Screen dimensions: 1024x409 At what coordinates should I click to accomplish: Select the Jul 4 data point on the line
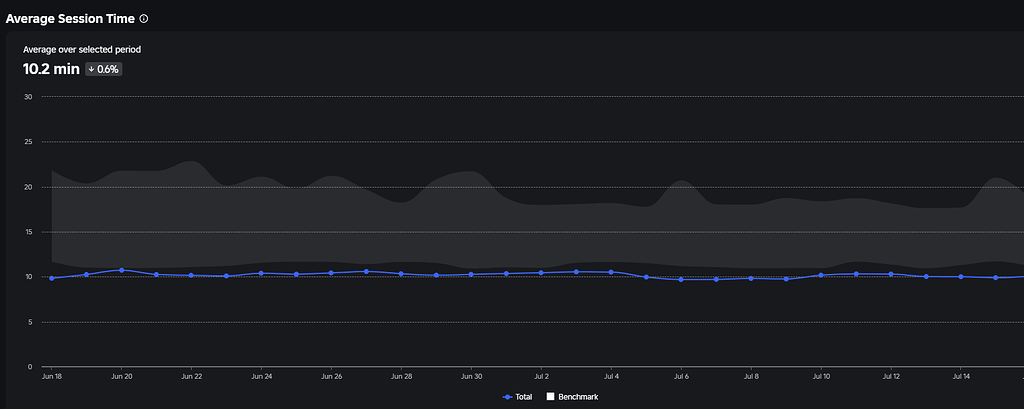point(611,272)
